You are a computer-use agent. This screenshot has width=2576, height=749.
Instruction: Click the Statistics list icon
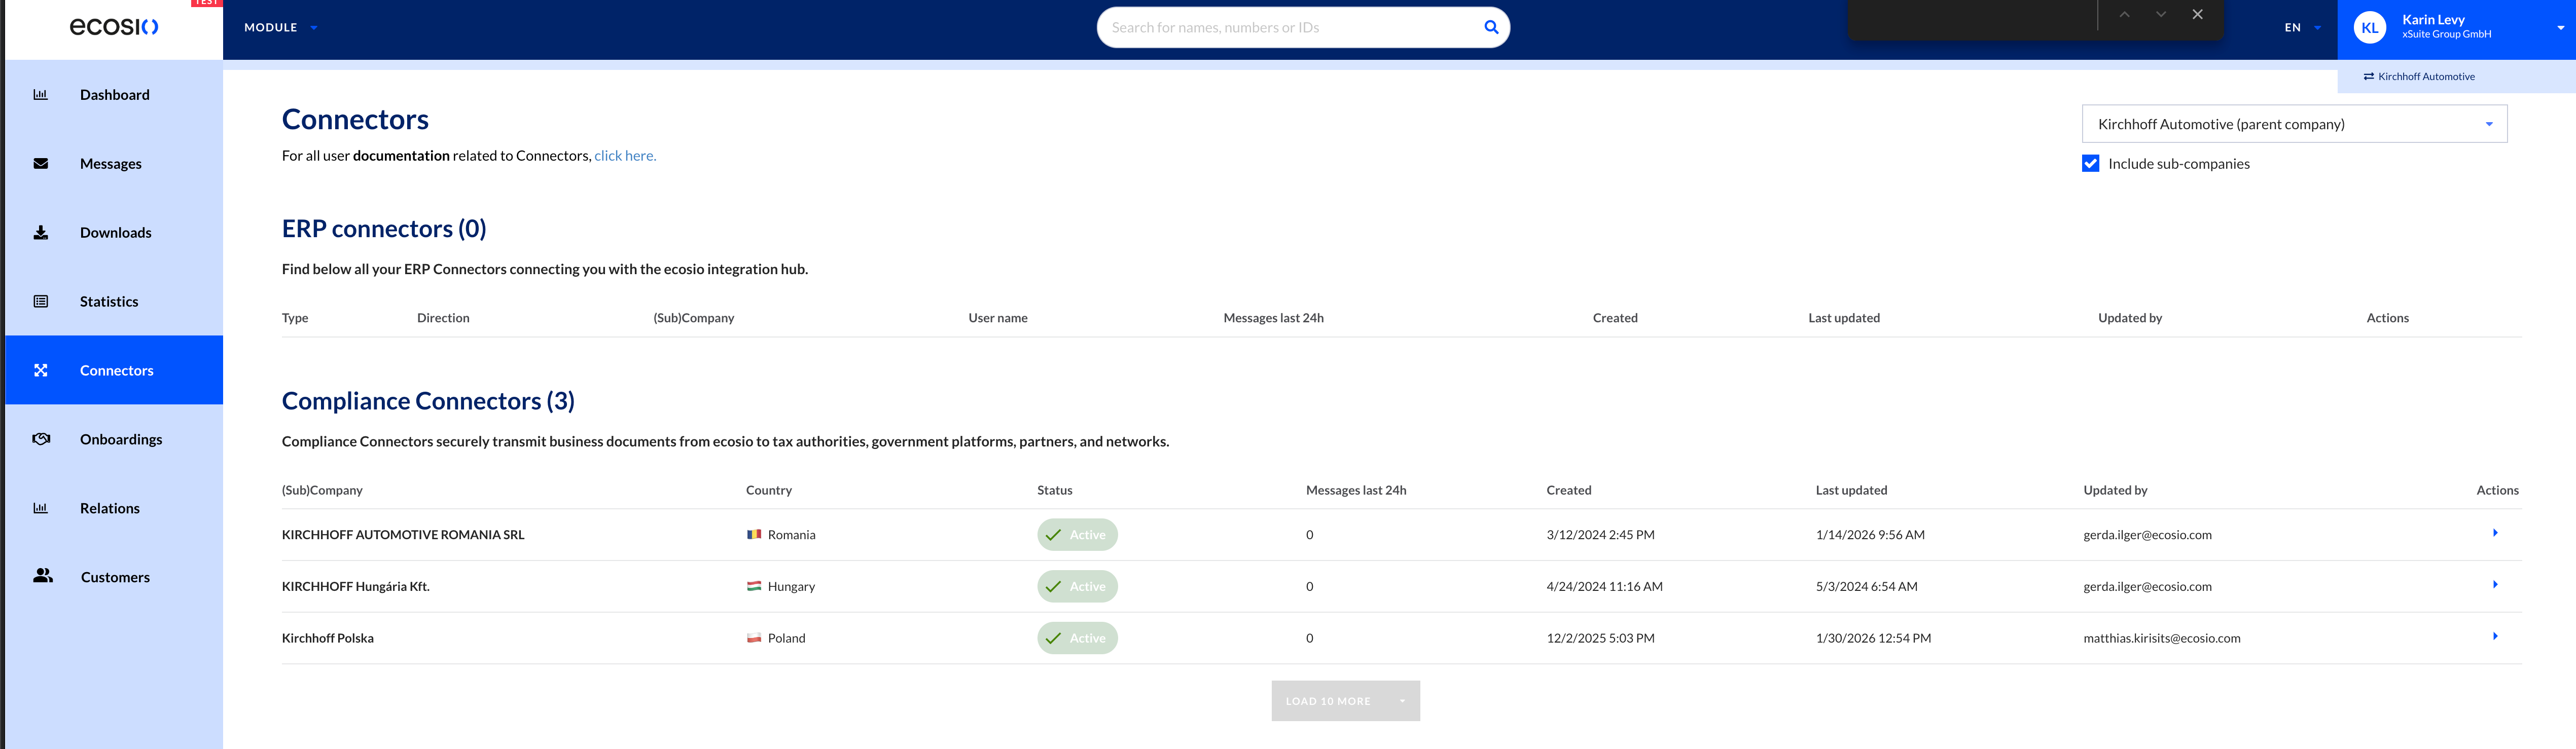coord(41,302)
